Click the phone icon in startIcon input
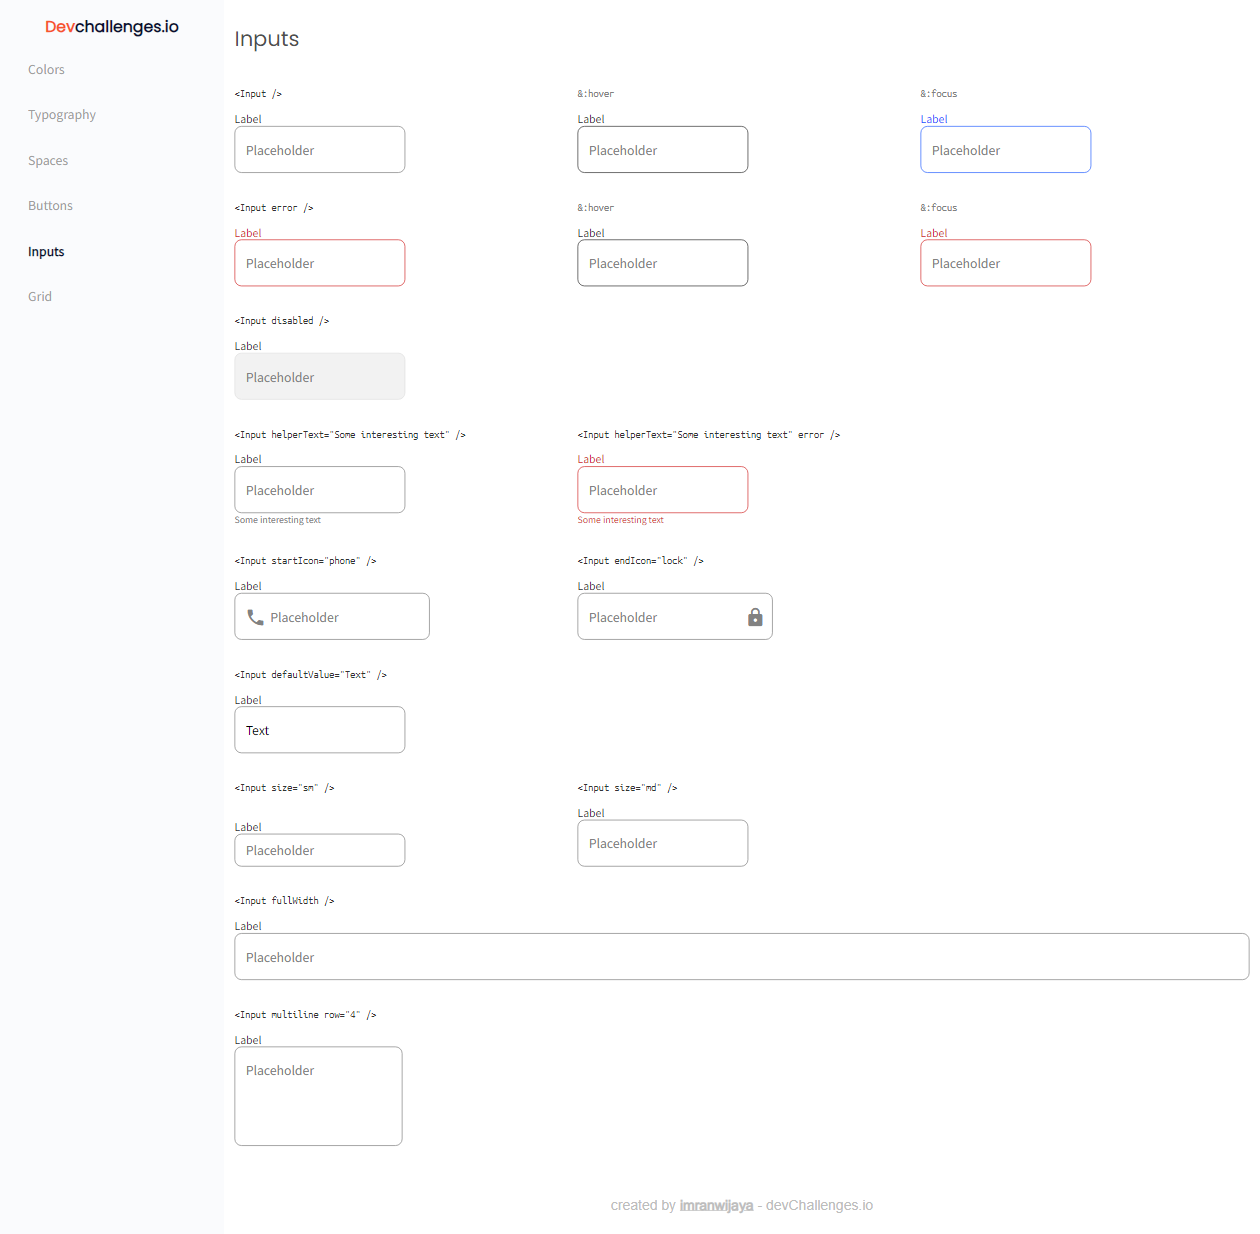Screen dimensions: 1260x1234 coord(255,617)
